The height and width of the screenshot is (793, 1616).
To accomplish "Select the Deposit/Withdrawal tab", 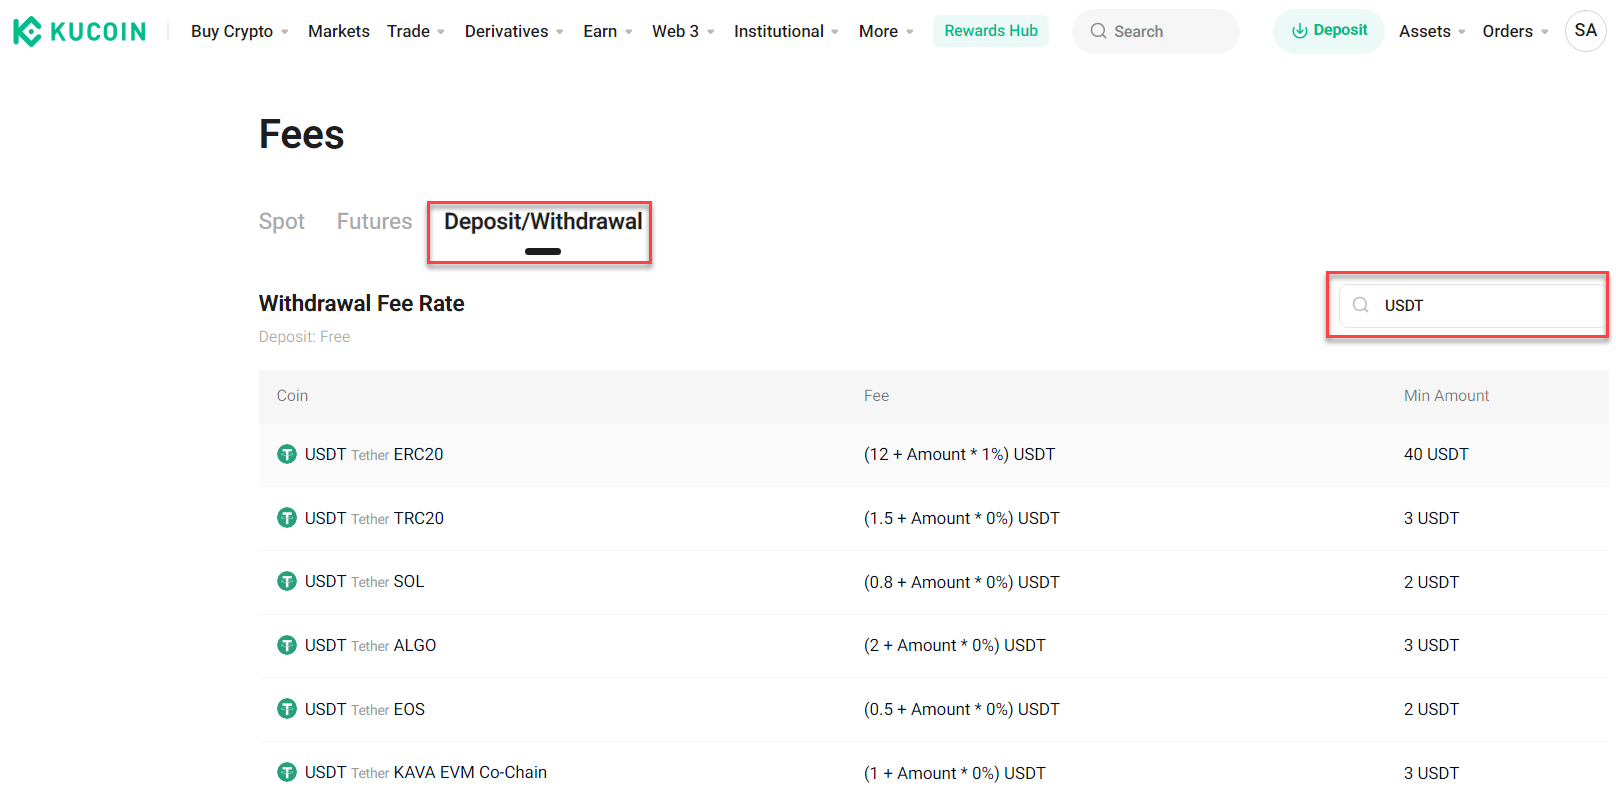I will 543,222.
